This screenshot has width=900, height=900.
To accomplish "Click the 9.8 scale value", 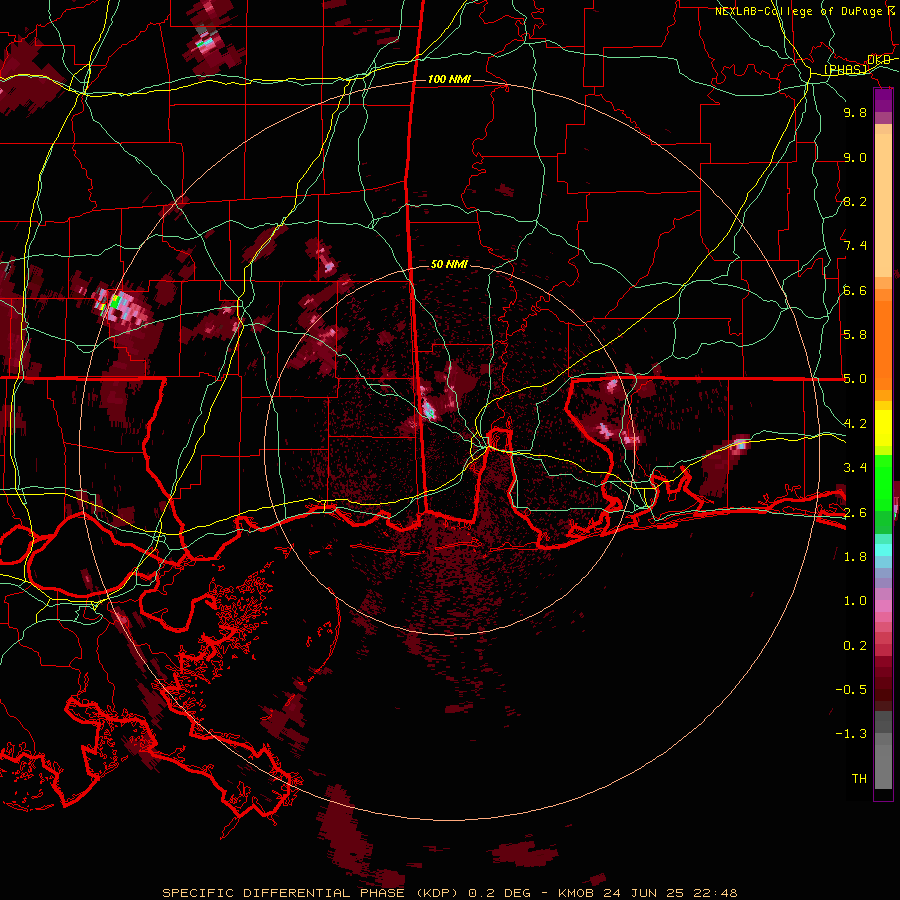I will coord(855,112).
